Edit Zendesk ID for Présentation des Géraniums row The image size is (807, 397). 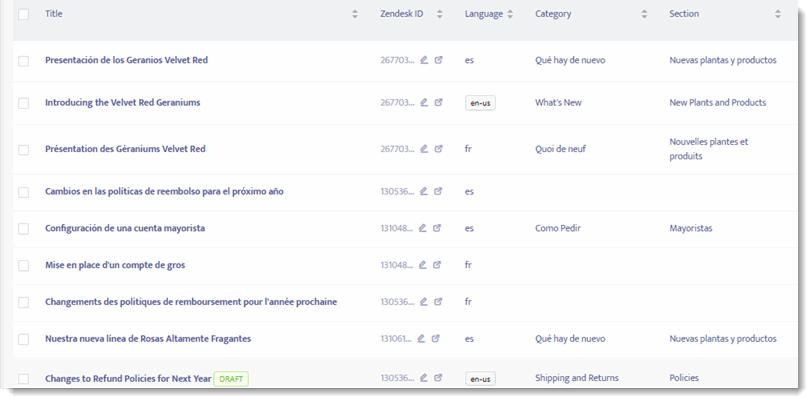[x=424, y=149]
